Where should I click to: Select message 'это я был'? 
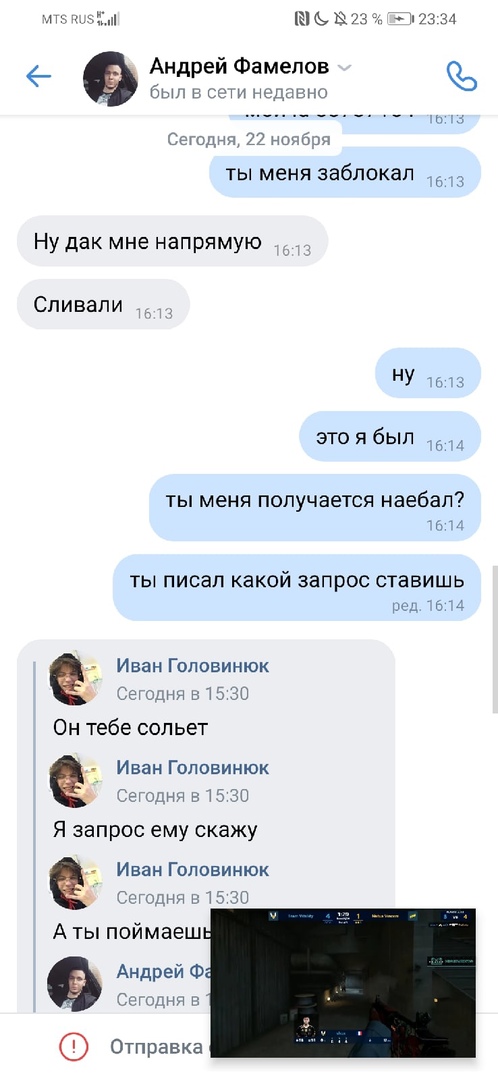(390, 436)
